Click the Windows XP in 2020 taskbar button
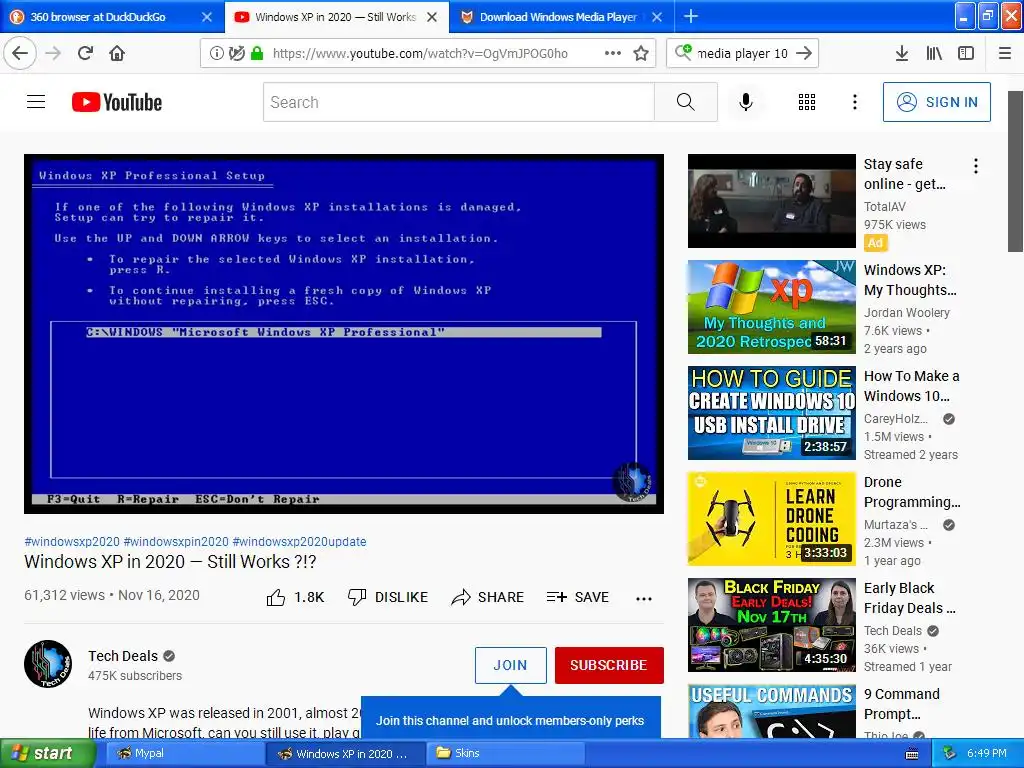 click(x=345, y=754)
